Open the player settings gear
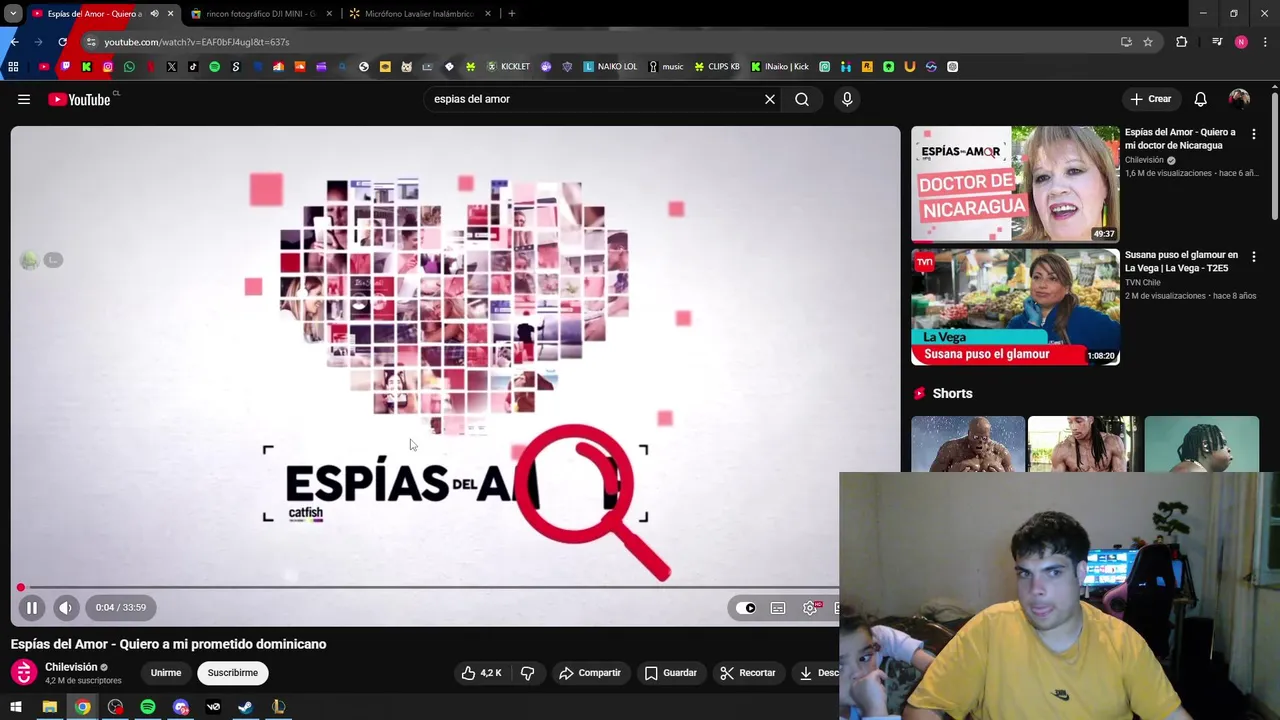Screen dimensions: 1280x720 tap(810, 608)
